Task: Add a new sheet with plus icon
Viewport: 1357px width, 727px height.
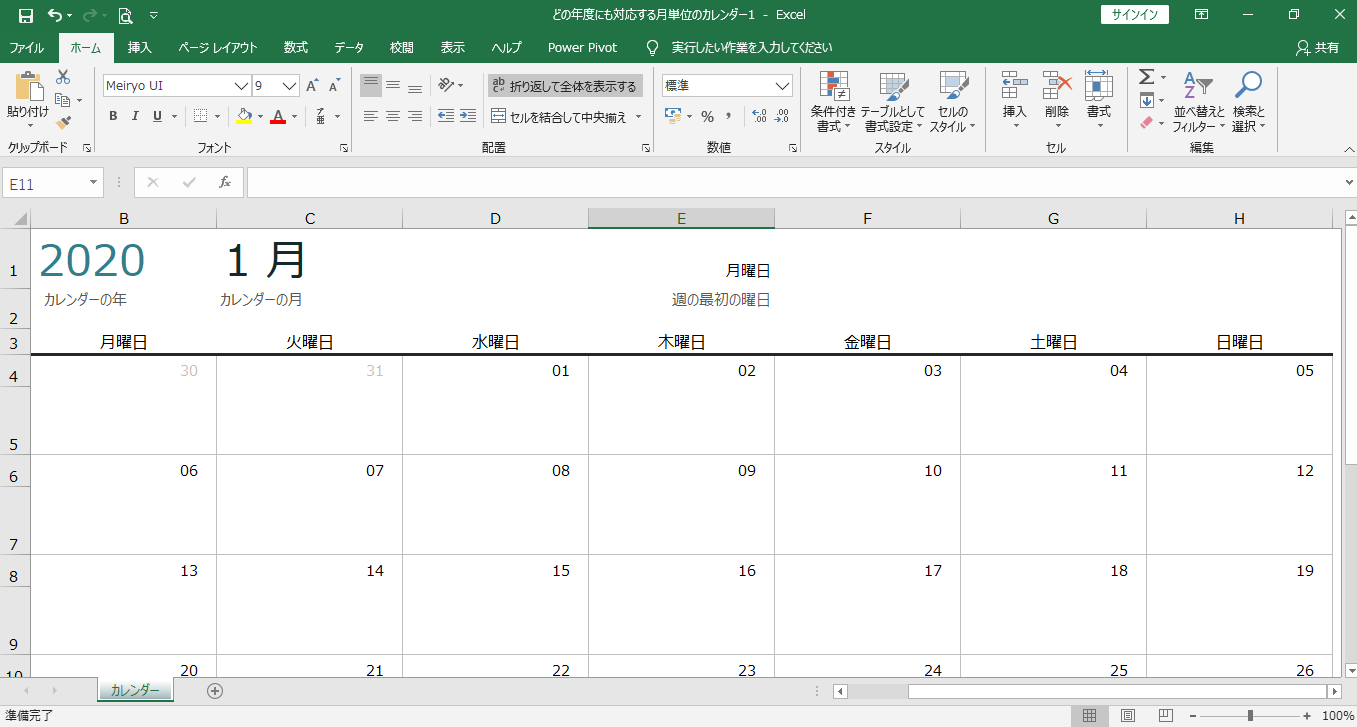Action: [215, 690]
